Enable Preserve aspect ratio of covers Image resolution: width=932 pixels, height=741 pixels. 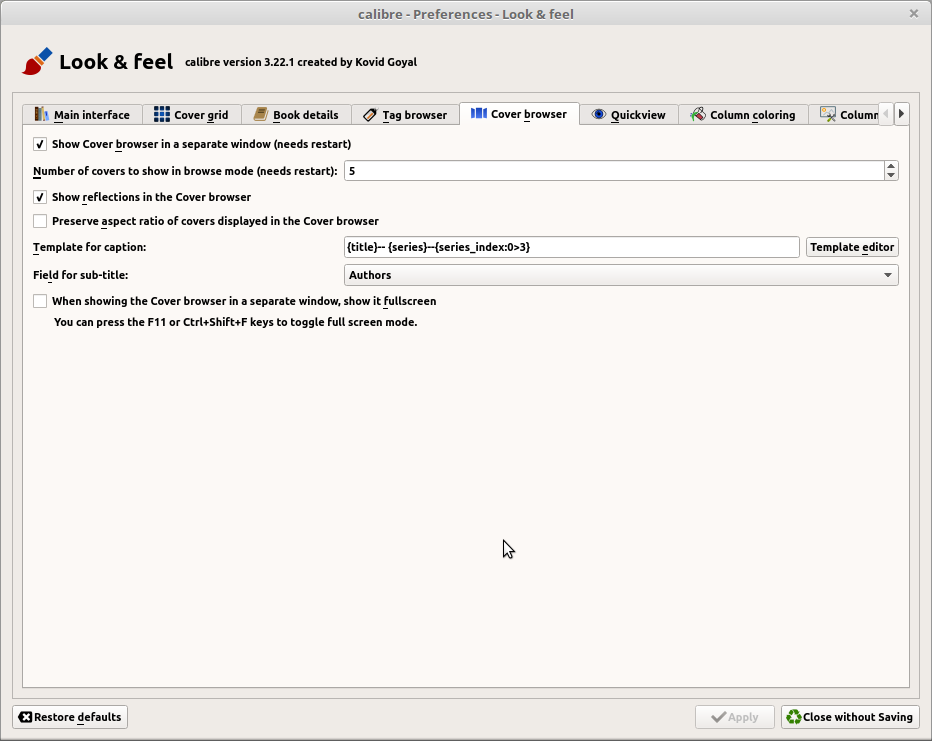pos(40,221)
